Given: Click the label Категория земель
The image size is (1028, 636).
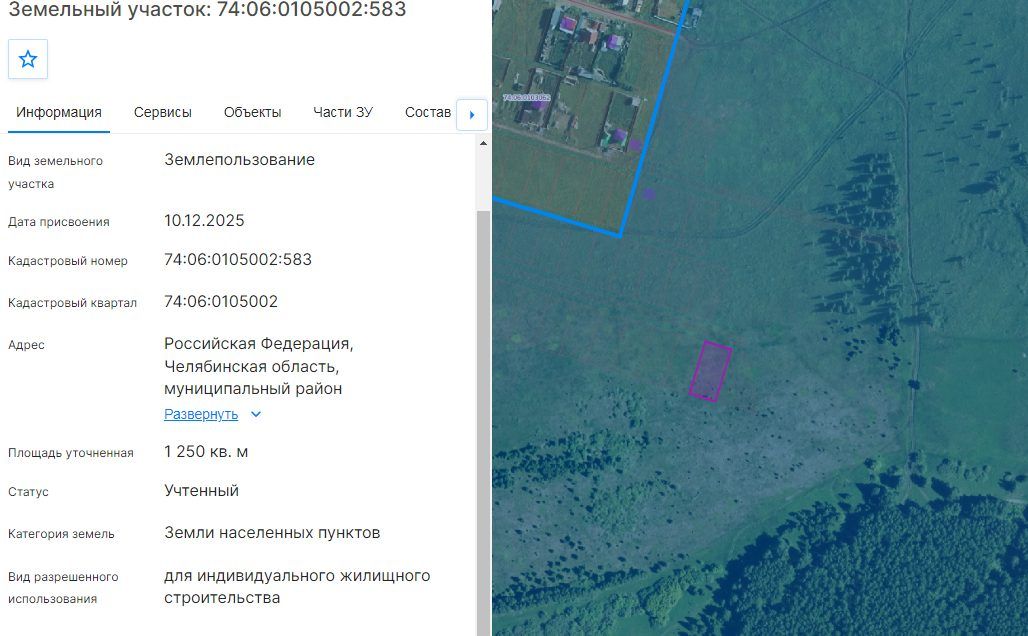Looking at the screenshot, I should [61, 534].
